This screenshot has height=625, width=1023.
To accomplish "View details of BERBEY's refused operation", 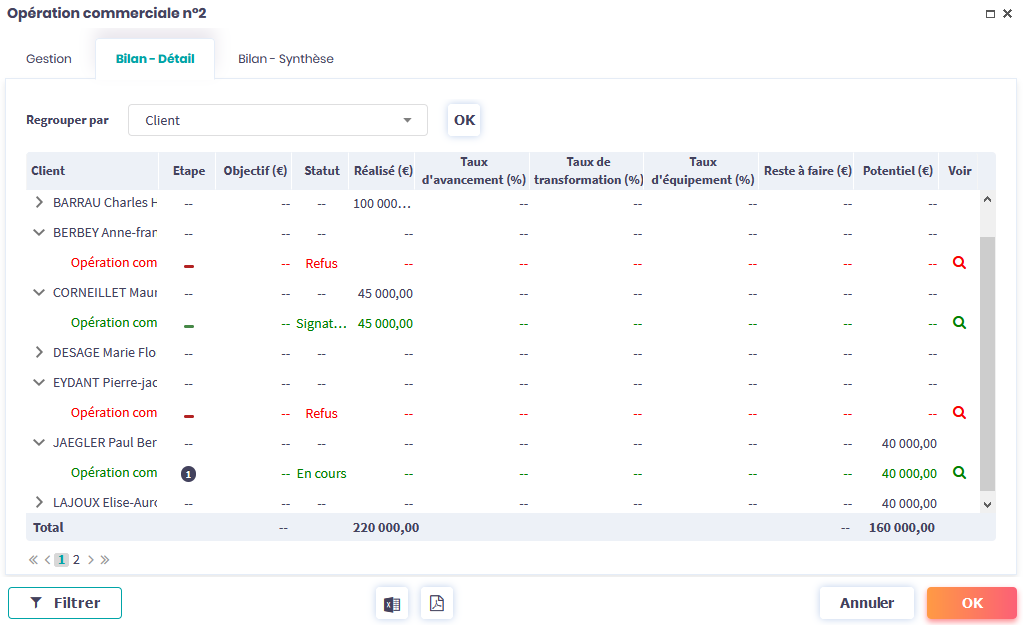I will (959, 263).
